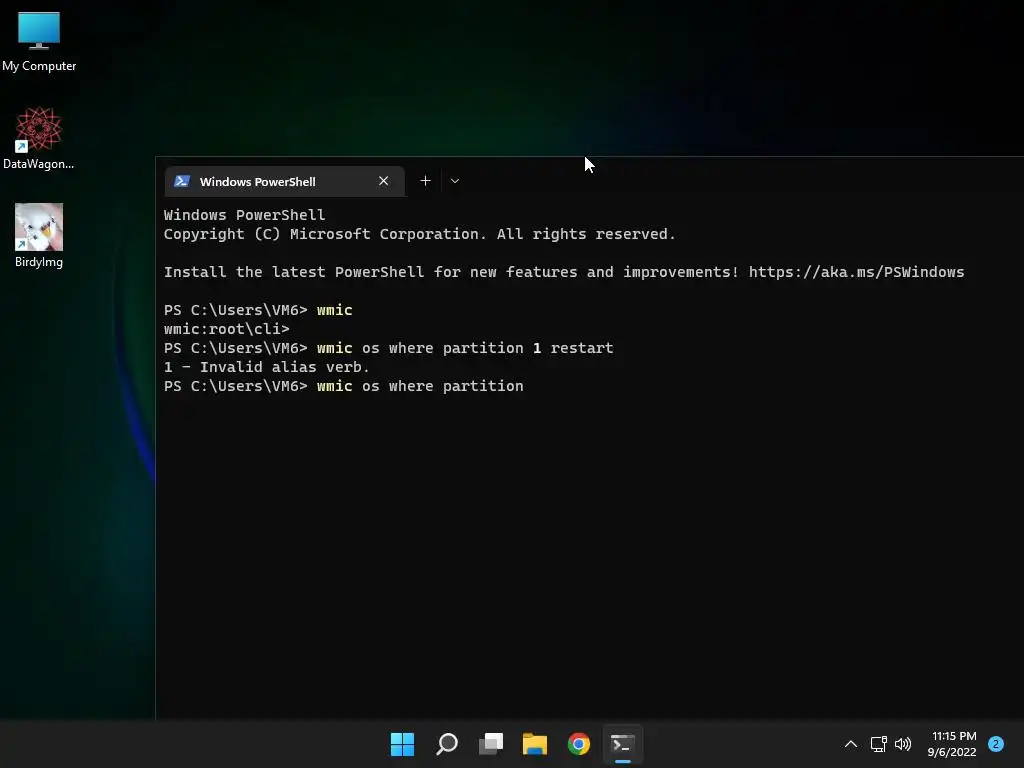
Task: Launch File Explorer from taskbar
Action: 535,744
